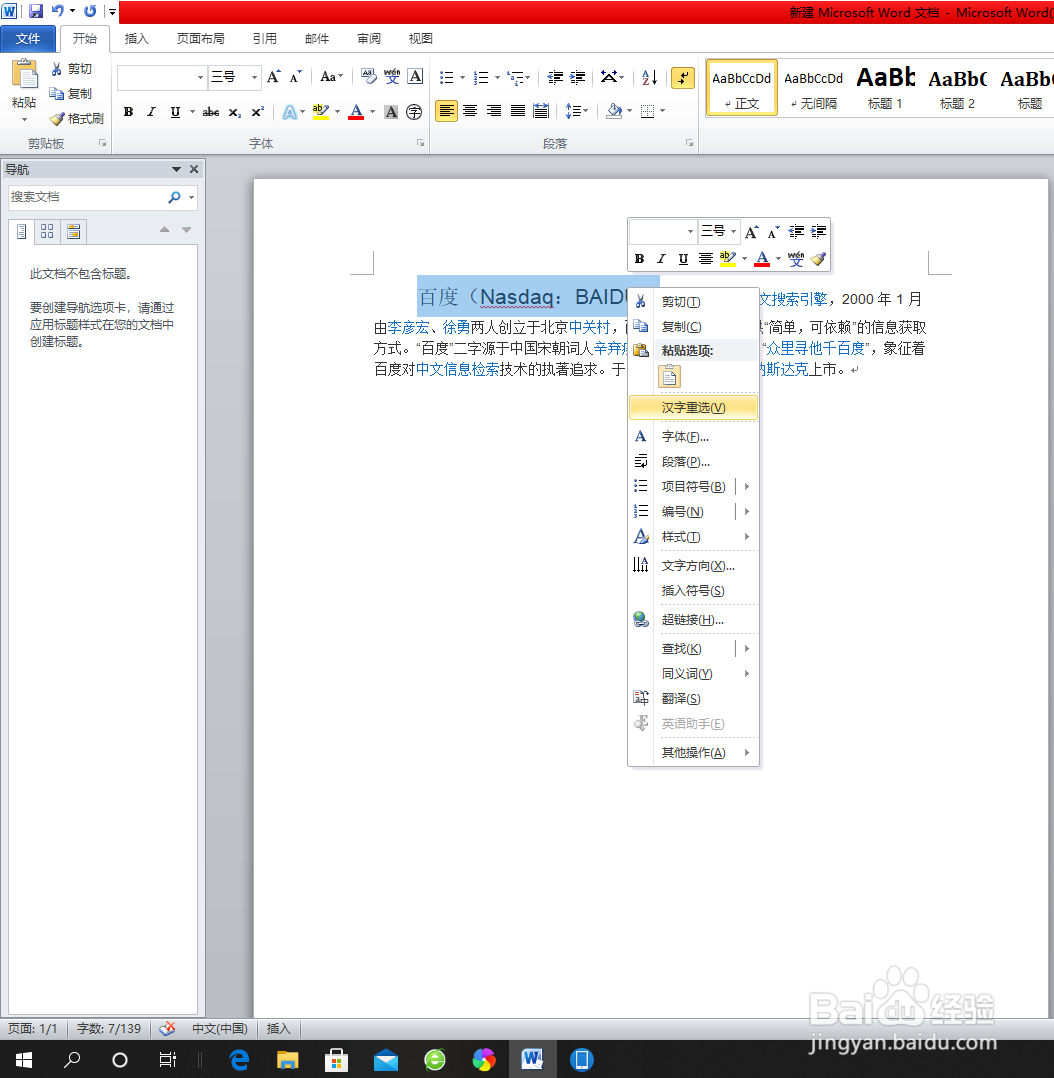Toggle italic on the mini toolbar
The height and width of the screenshot is (1078, 1054).
pyautogui.click(x=661, y=259)
